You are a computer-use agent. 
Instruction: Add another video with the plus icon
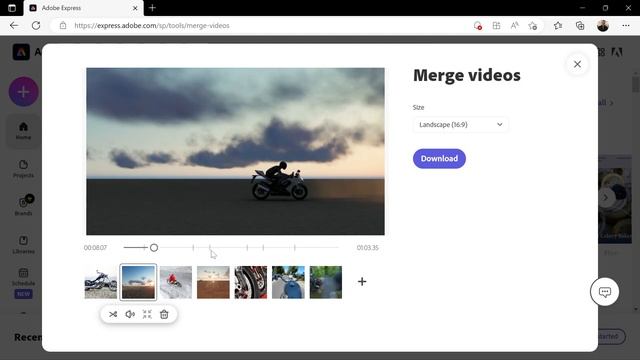[362, 282]
